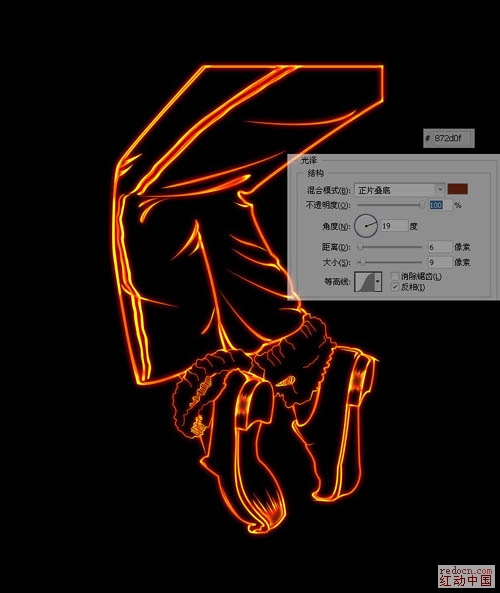
Task: Click the 消除锯齿(L) checkbox label
Action: [421, 276]
